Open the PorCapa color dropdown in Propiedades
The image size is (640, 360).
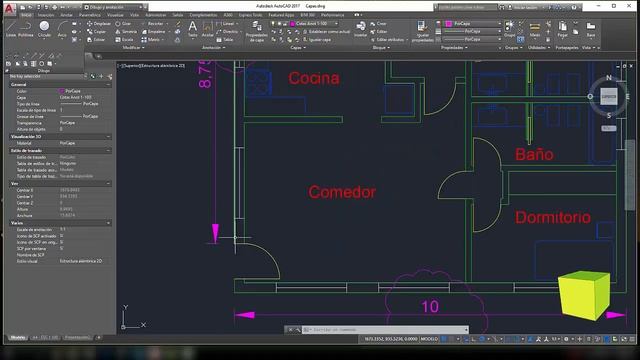click(473, 24)
